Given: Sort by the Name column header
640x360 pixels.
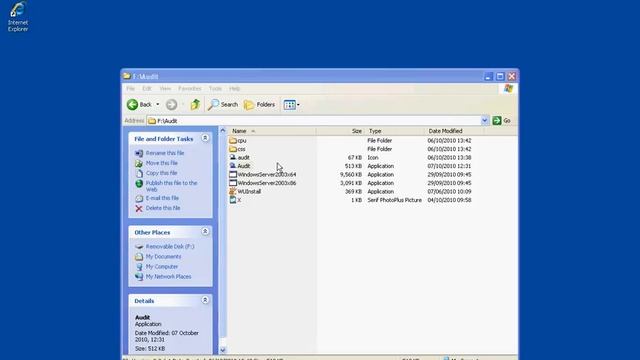Looking at the screenshot, I should (272, 131).
